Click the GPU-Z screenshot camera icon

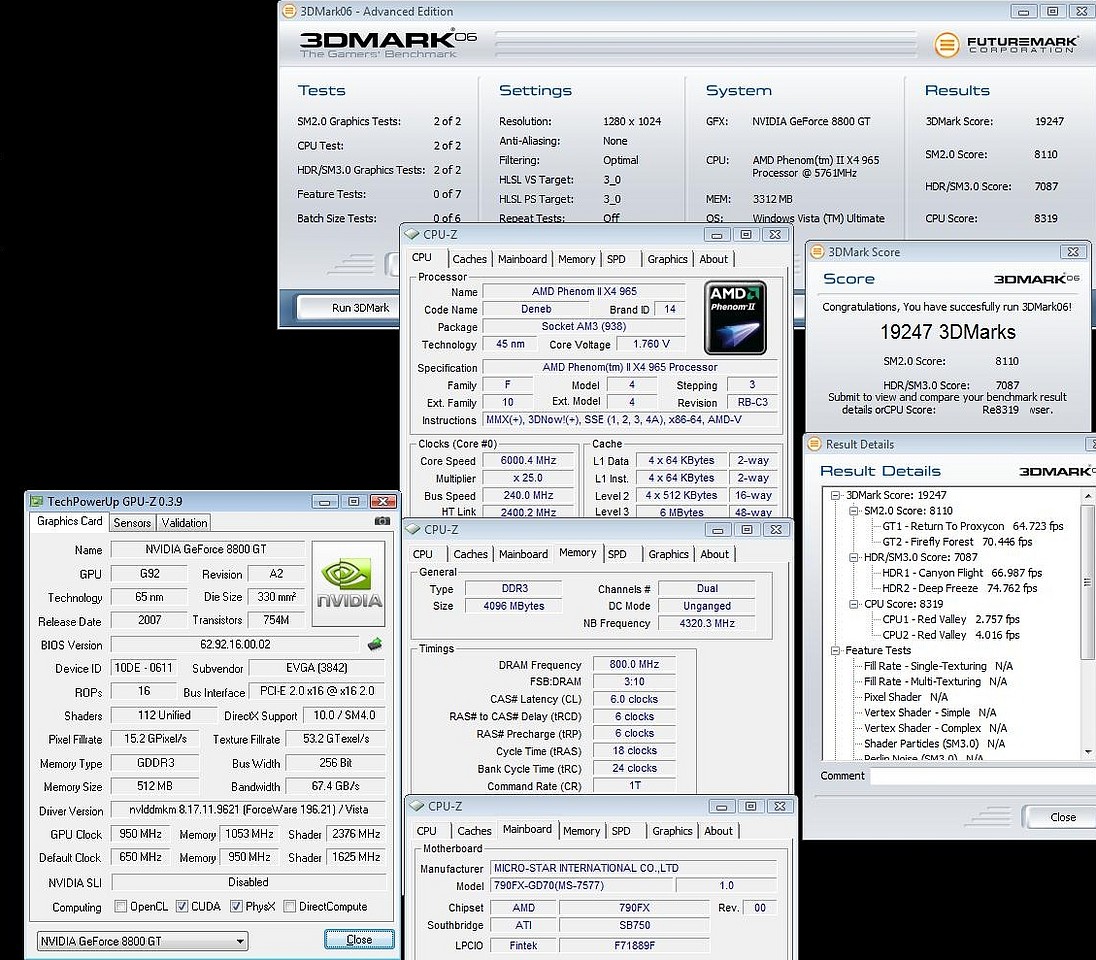tap(382, 521)
